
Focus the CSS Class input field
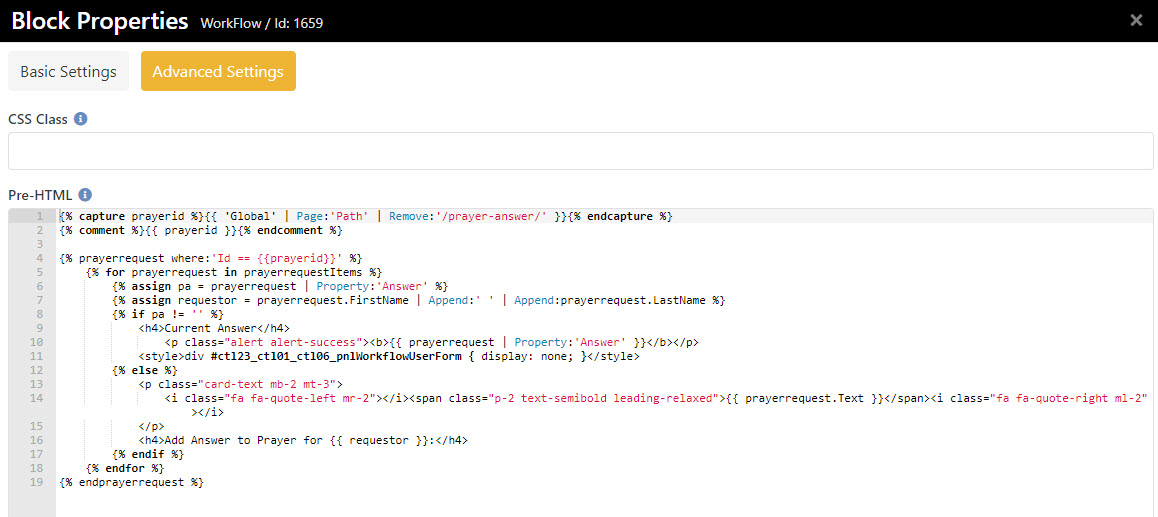click(580, 151)
